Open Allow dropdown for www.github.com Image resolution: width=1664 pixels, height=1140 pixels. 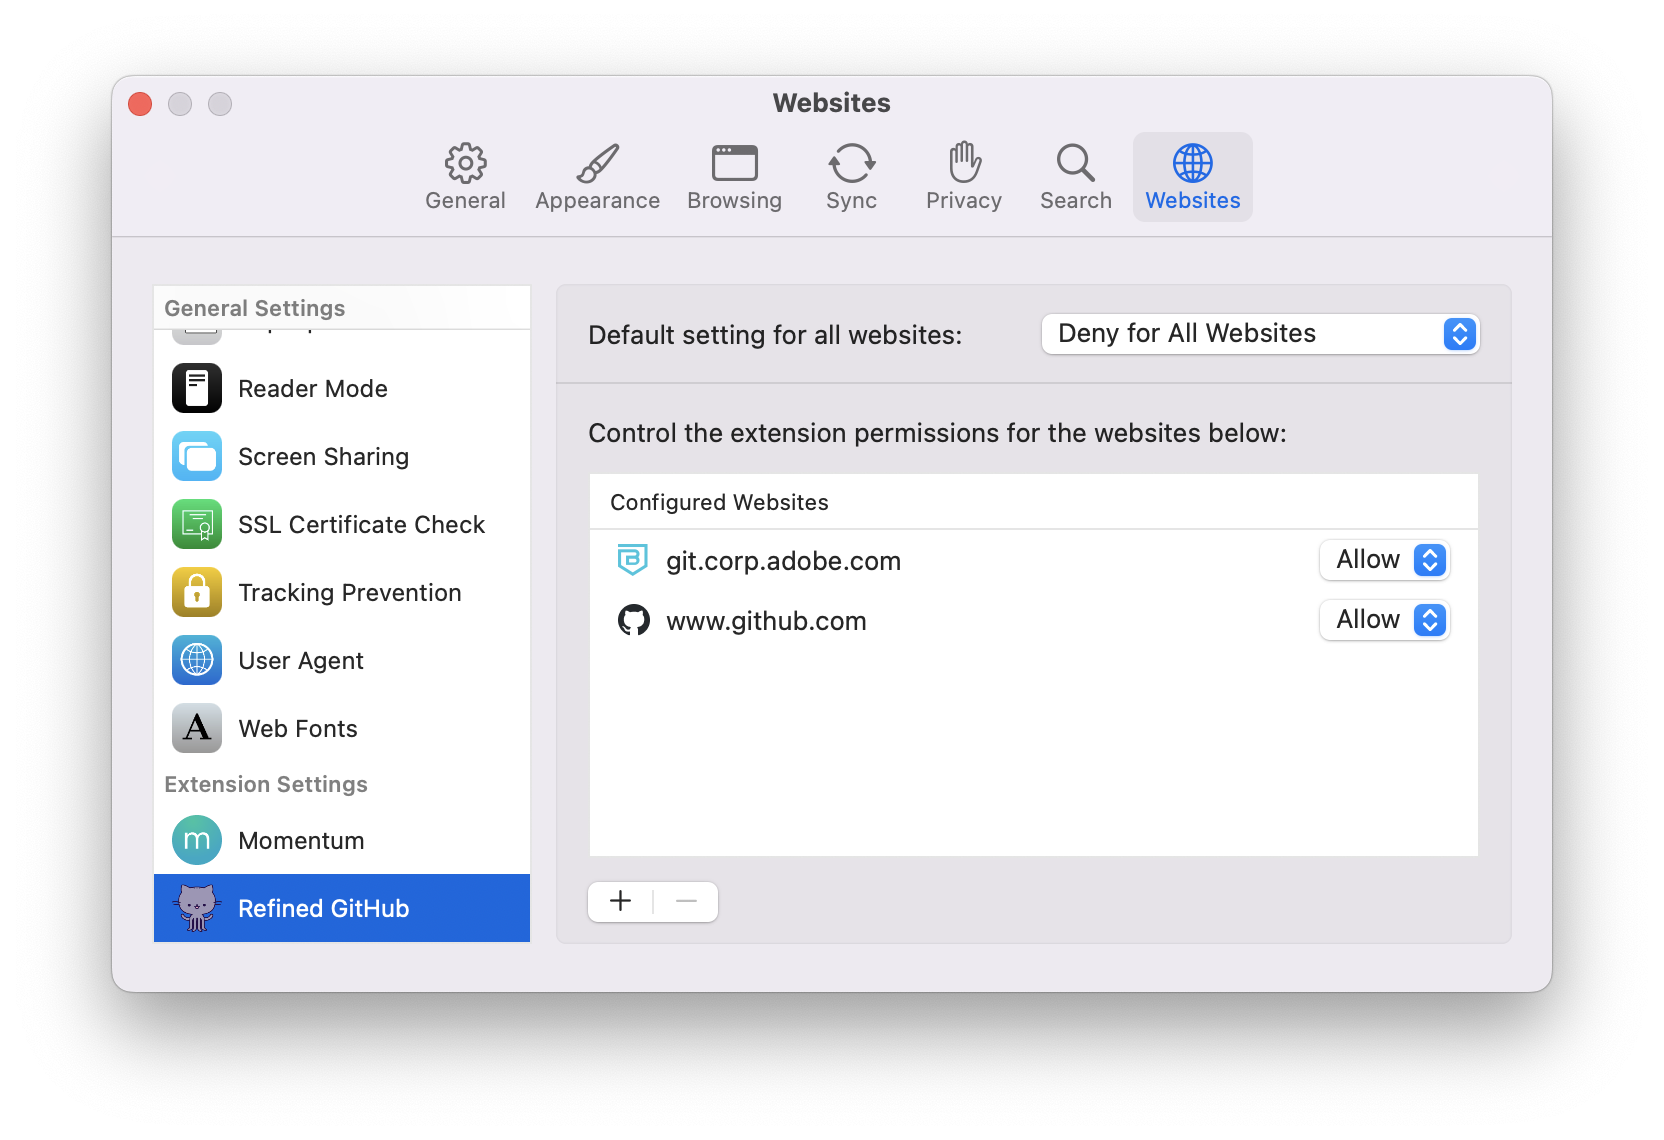point(1384,620)
